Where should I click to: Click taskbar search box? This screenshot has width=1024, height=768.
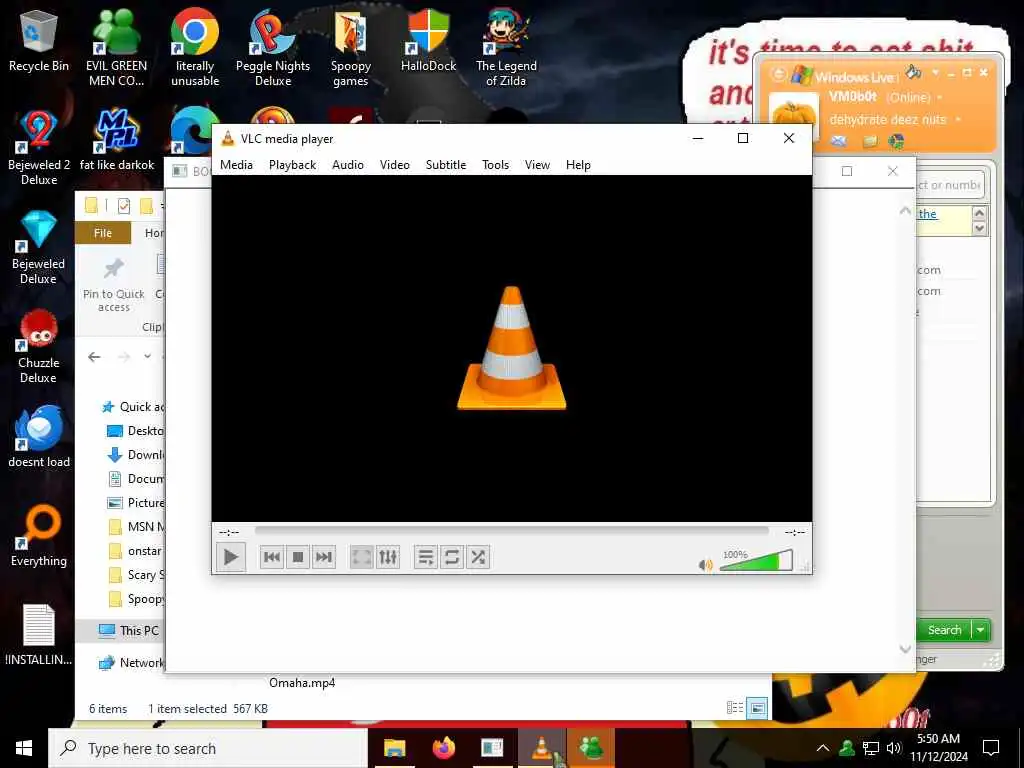point(208,748)
